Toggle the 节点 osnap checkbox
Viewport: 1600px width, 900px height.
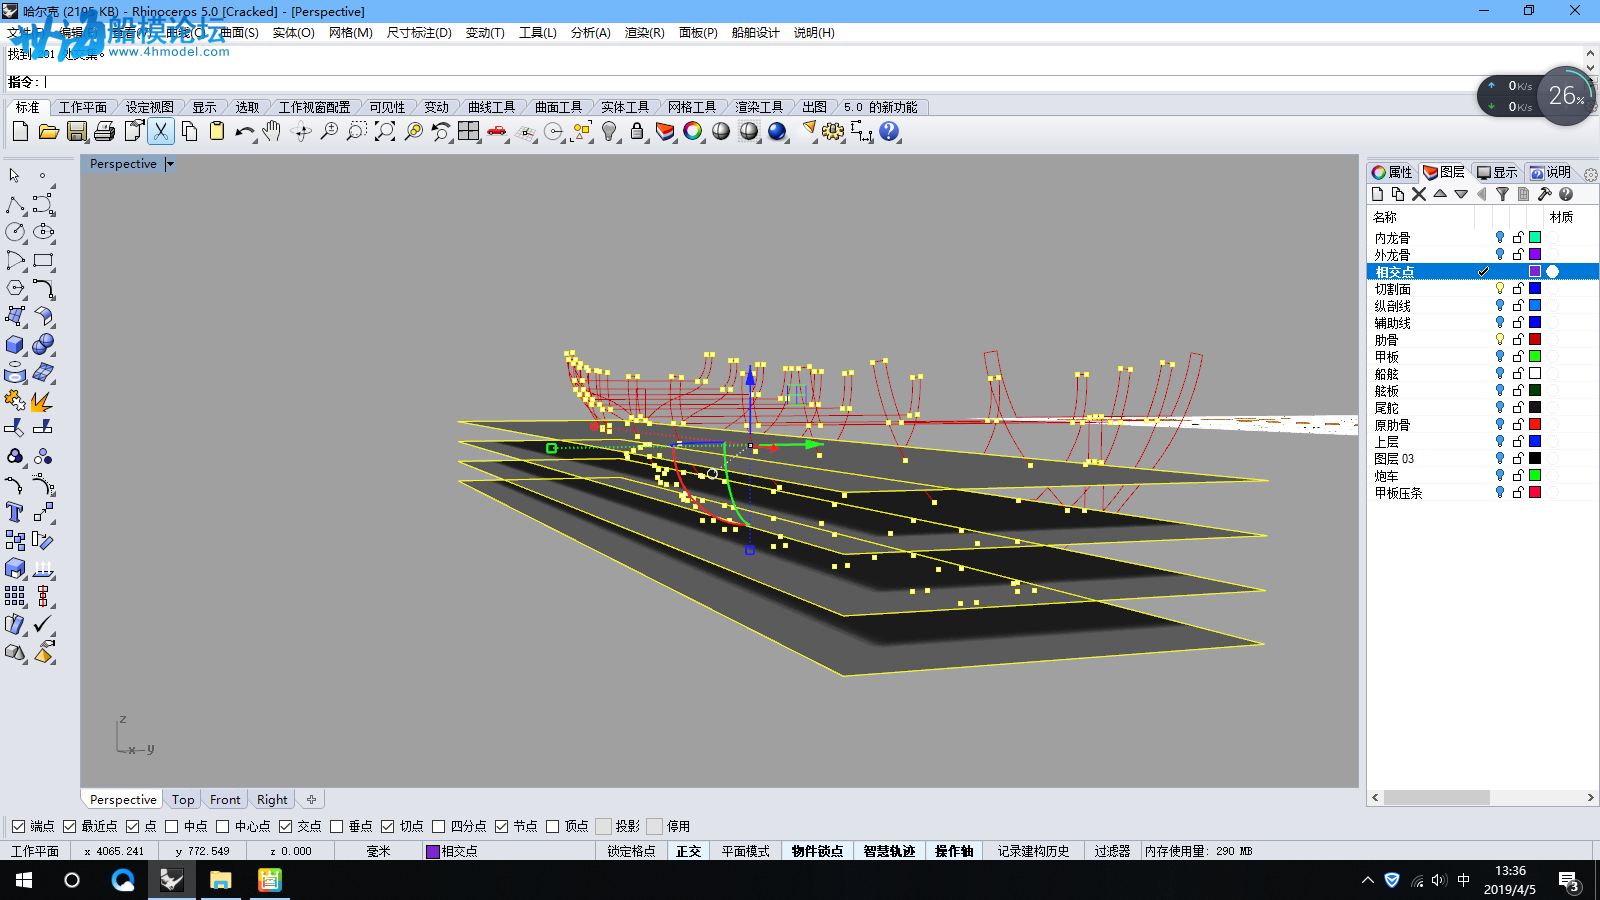pos(502,826)
